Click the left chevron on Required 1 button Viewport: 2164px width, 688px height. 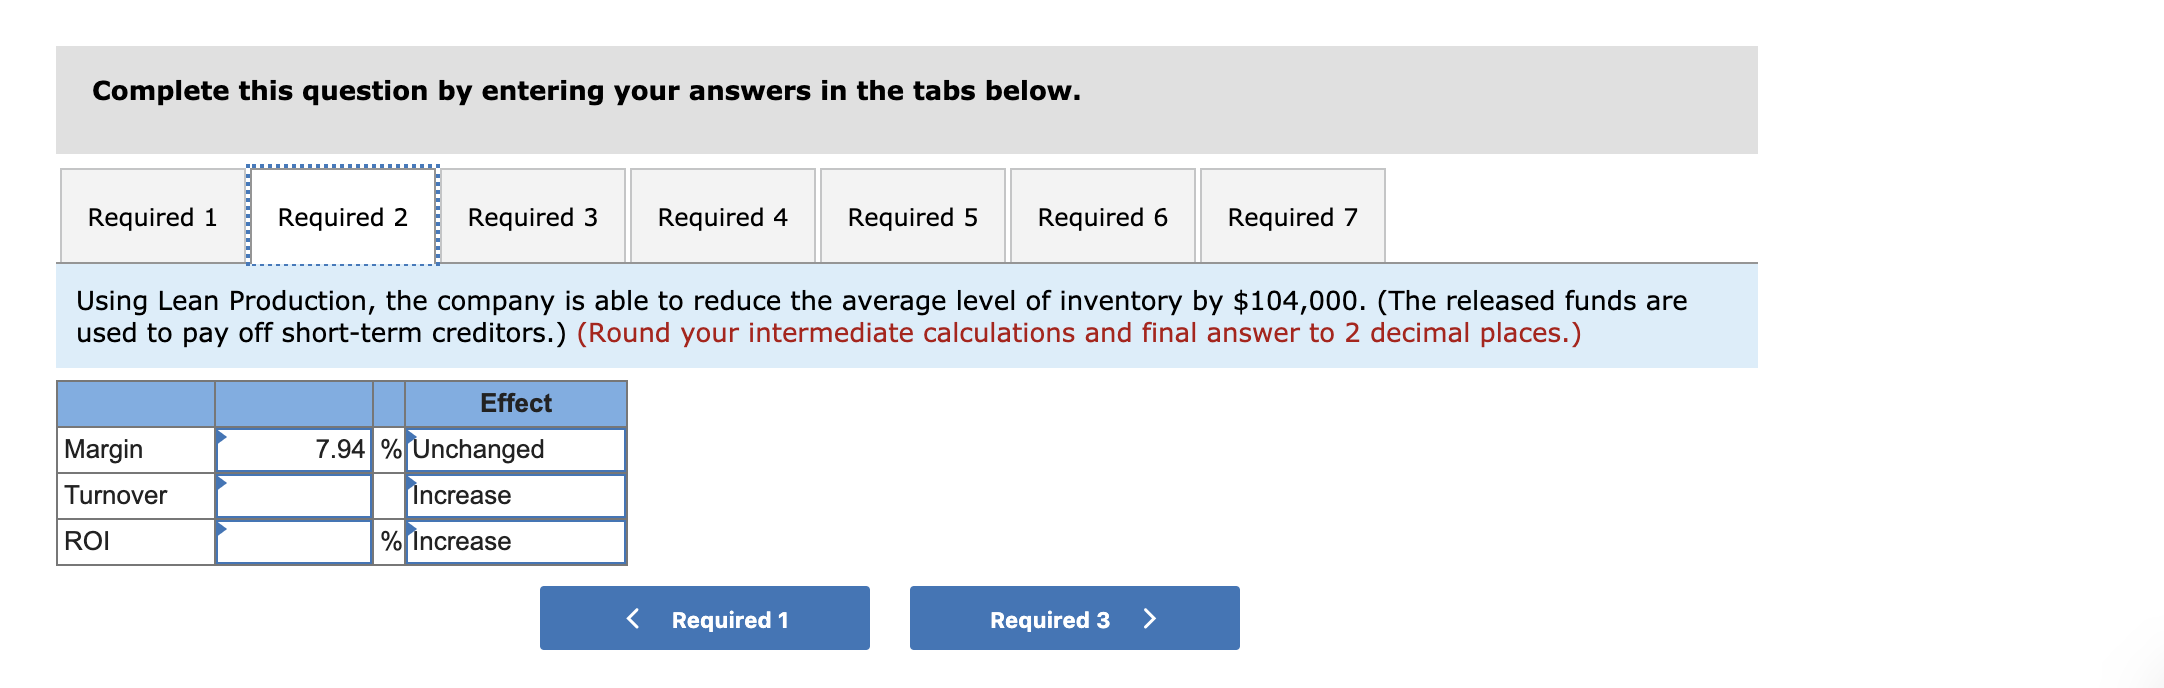pos(632,618)
